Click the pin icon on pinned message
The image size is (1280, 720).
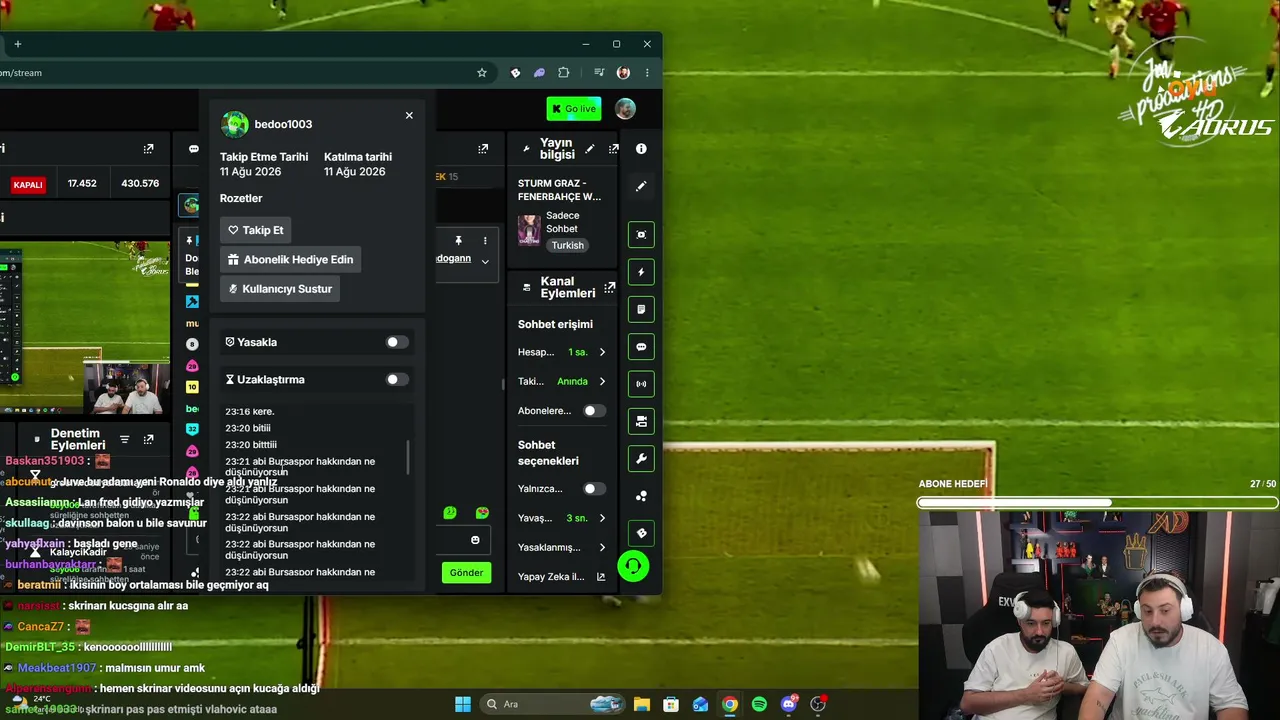point(458,241)
